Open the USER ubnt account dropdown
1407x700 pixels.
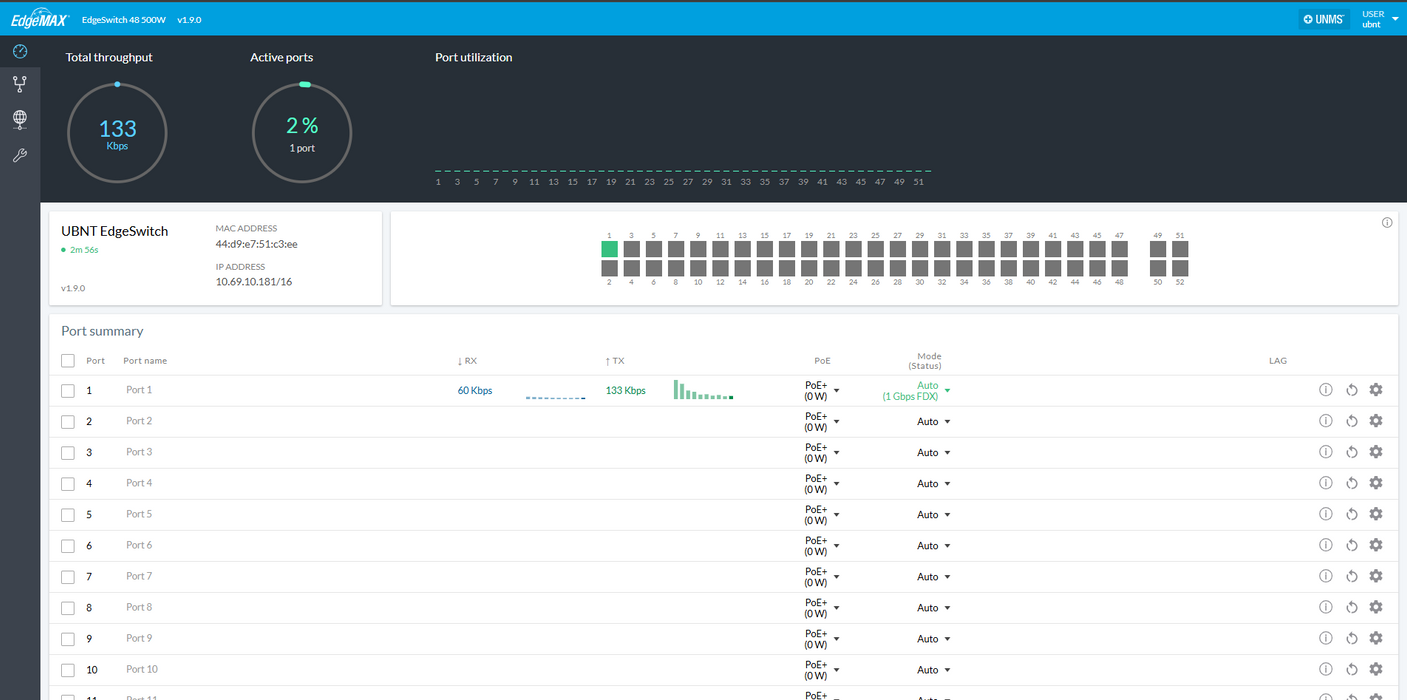[x=1380, y=19]
